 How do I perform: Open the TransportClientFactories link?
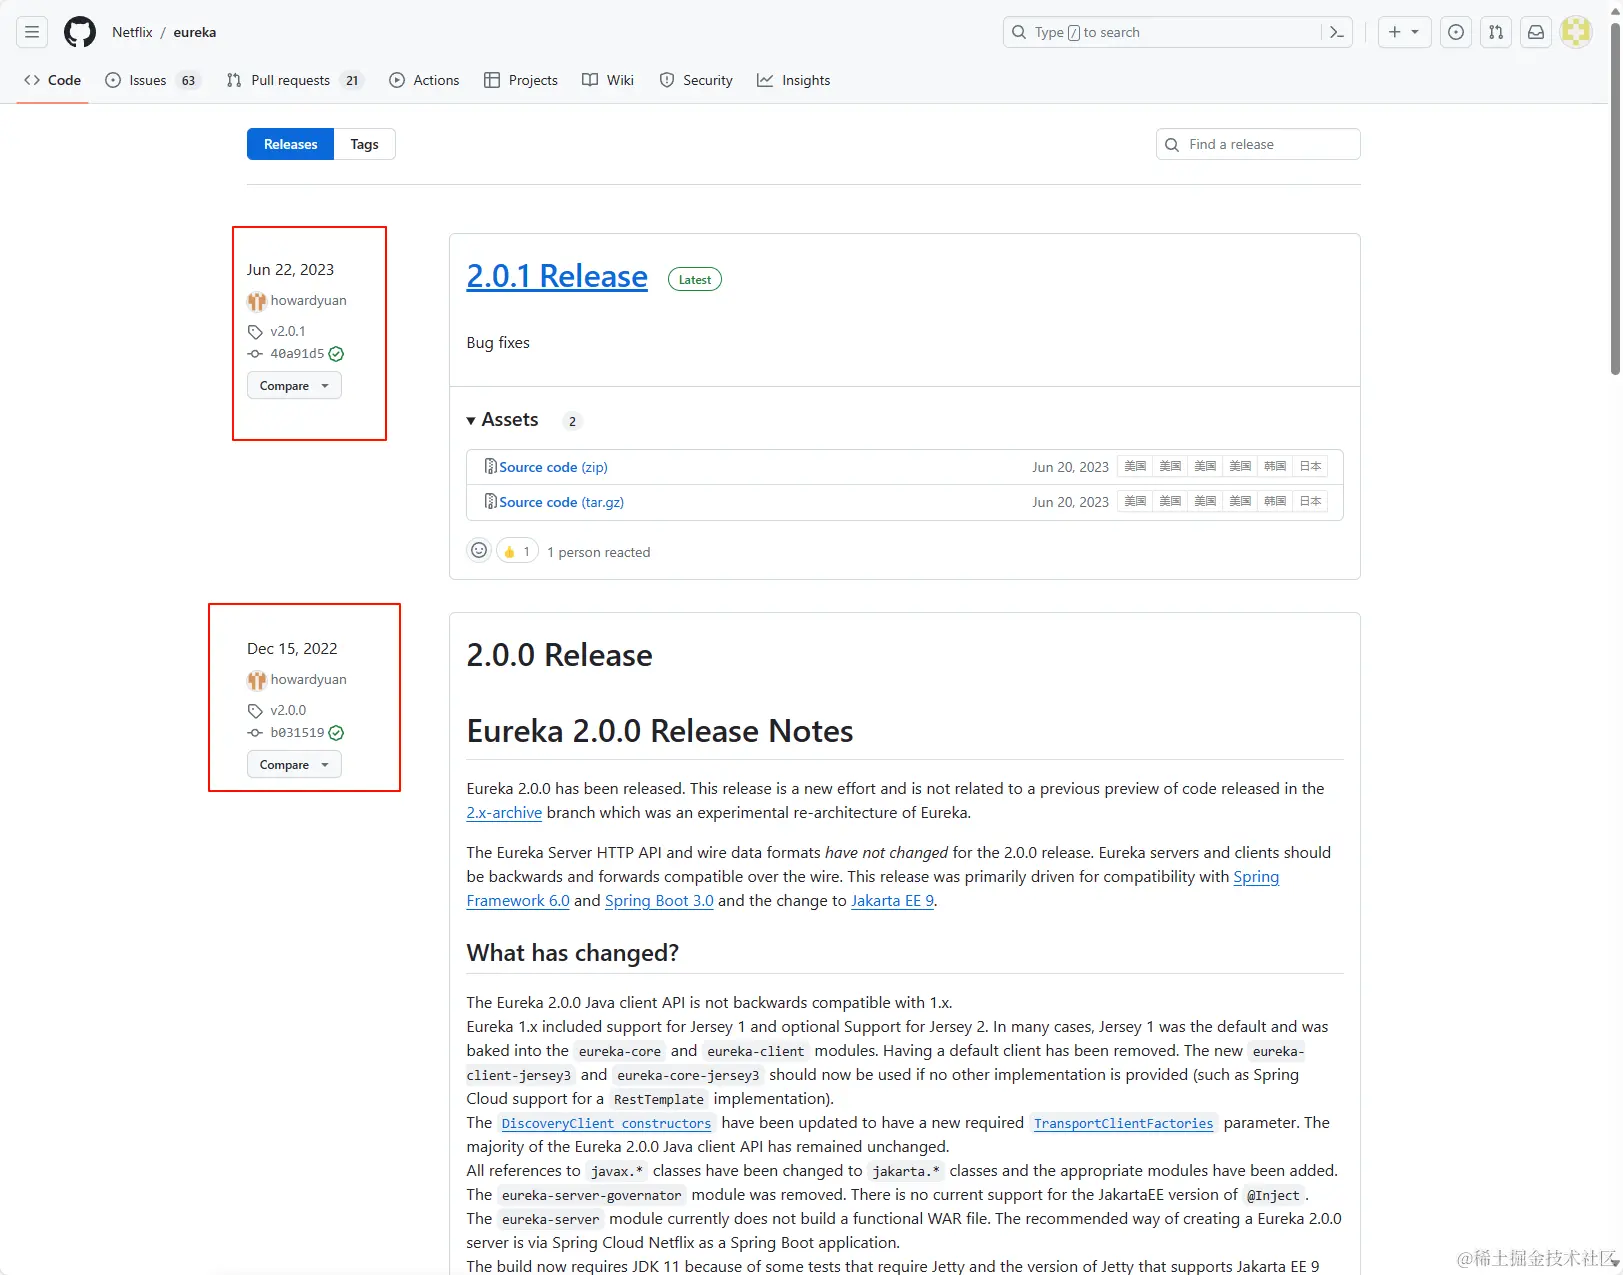[x=1123, y=1123]
